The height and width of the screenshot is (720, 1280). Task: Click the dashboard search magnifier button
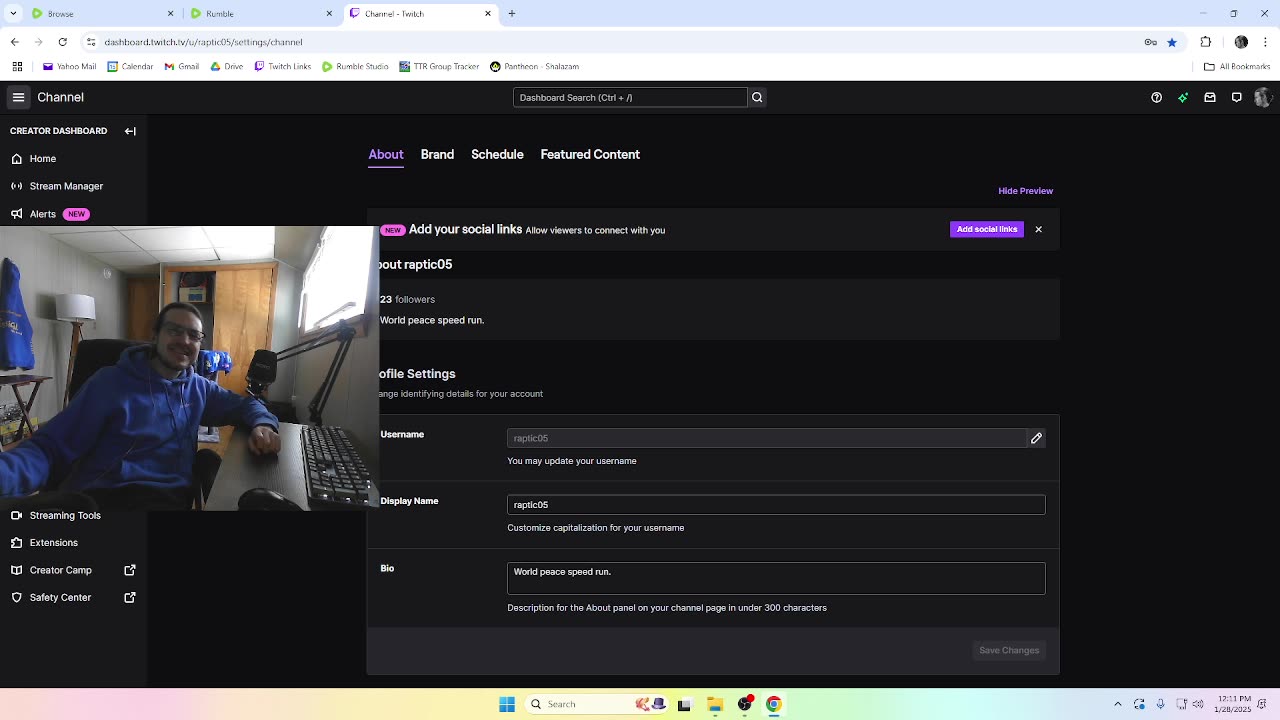(x=757, y=97)
